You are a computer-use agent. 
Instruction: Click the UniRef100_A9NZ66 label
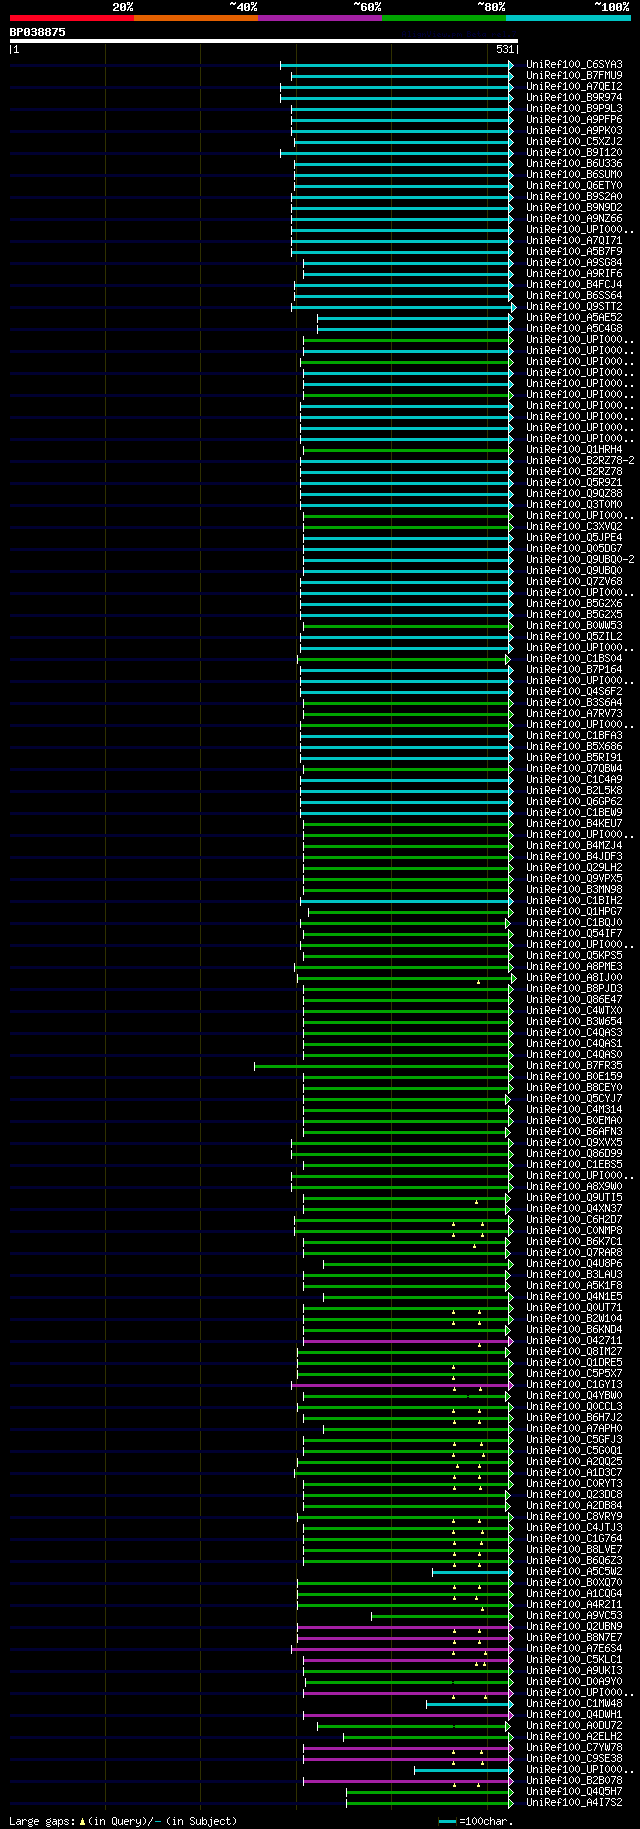pos(574,219)
